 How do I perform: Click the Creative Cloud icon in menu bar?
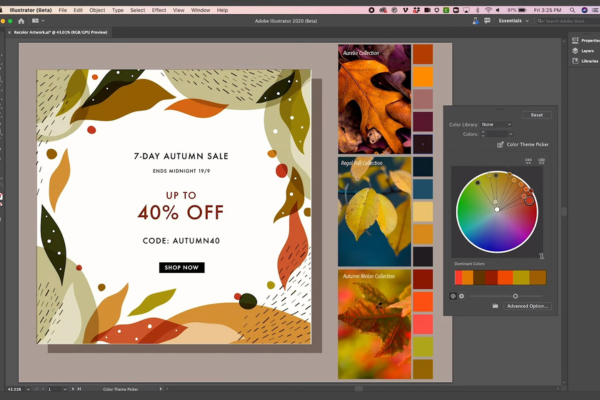(x=383, y=10)
